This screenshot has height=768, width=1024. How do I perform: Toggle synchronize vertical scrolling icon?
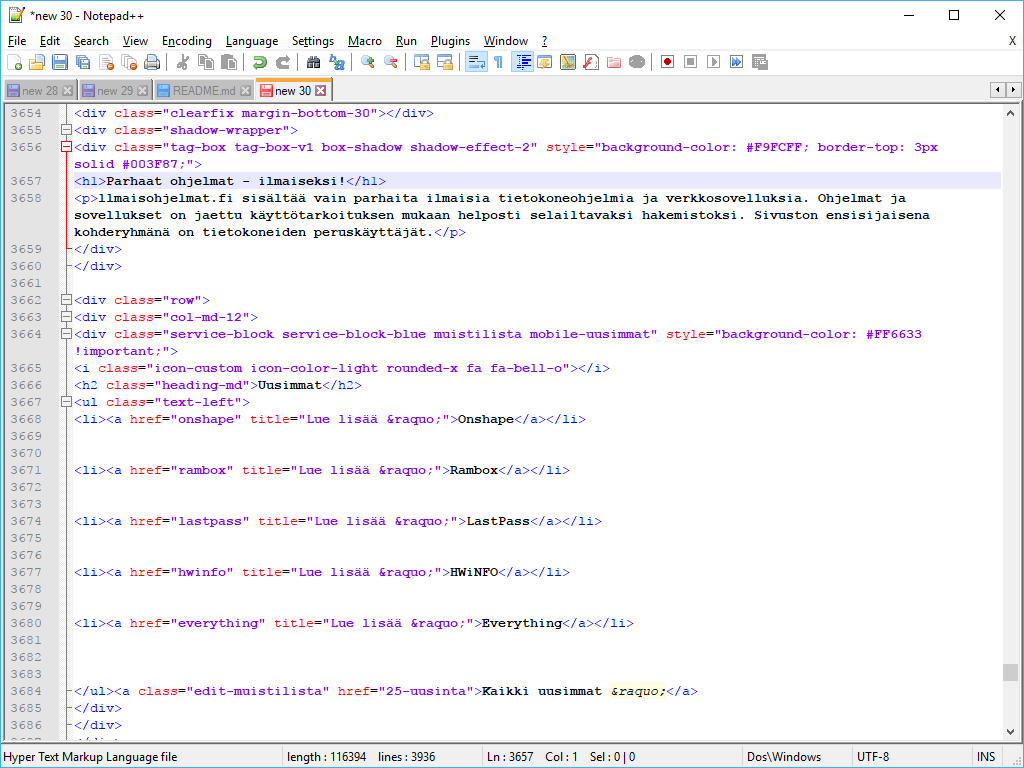(421, 62)
